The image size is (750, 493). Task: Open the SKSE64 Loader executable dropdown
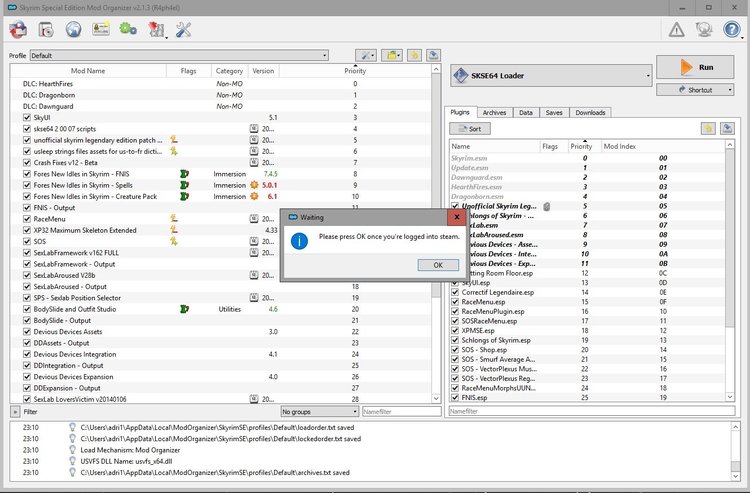[x=551, y=76]
